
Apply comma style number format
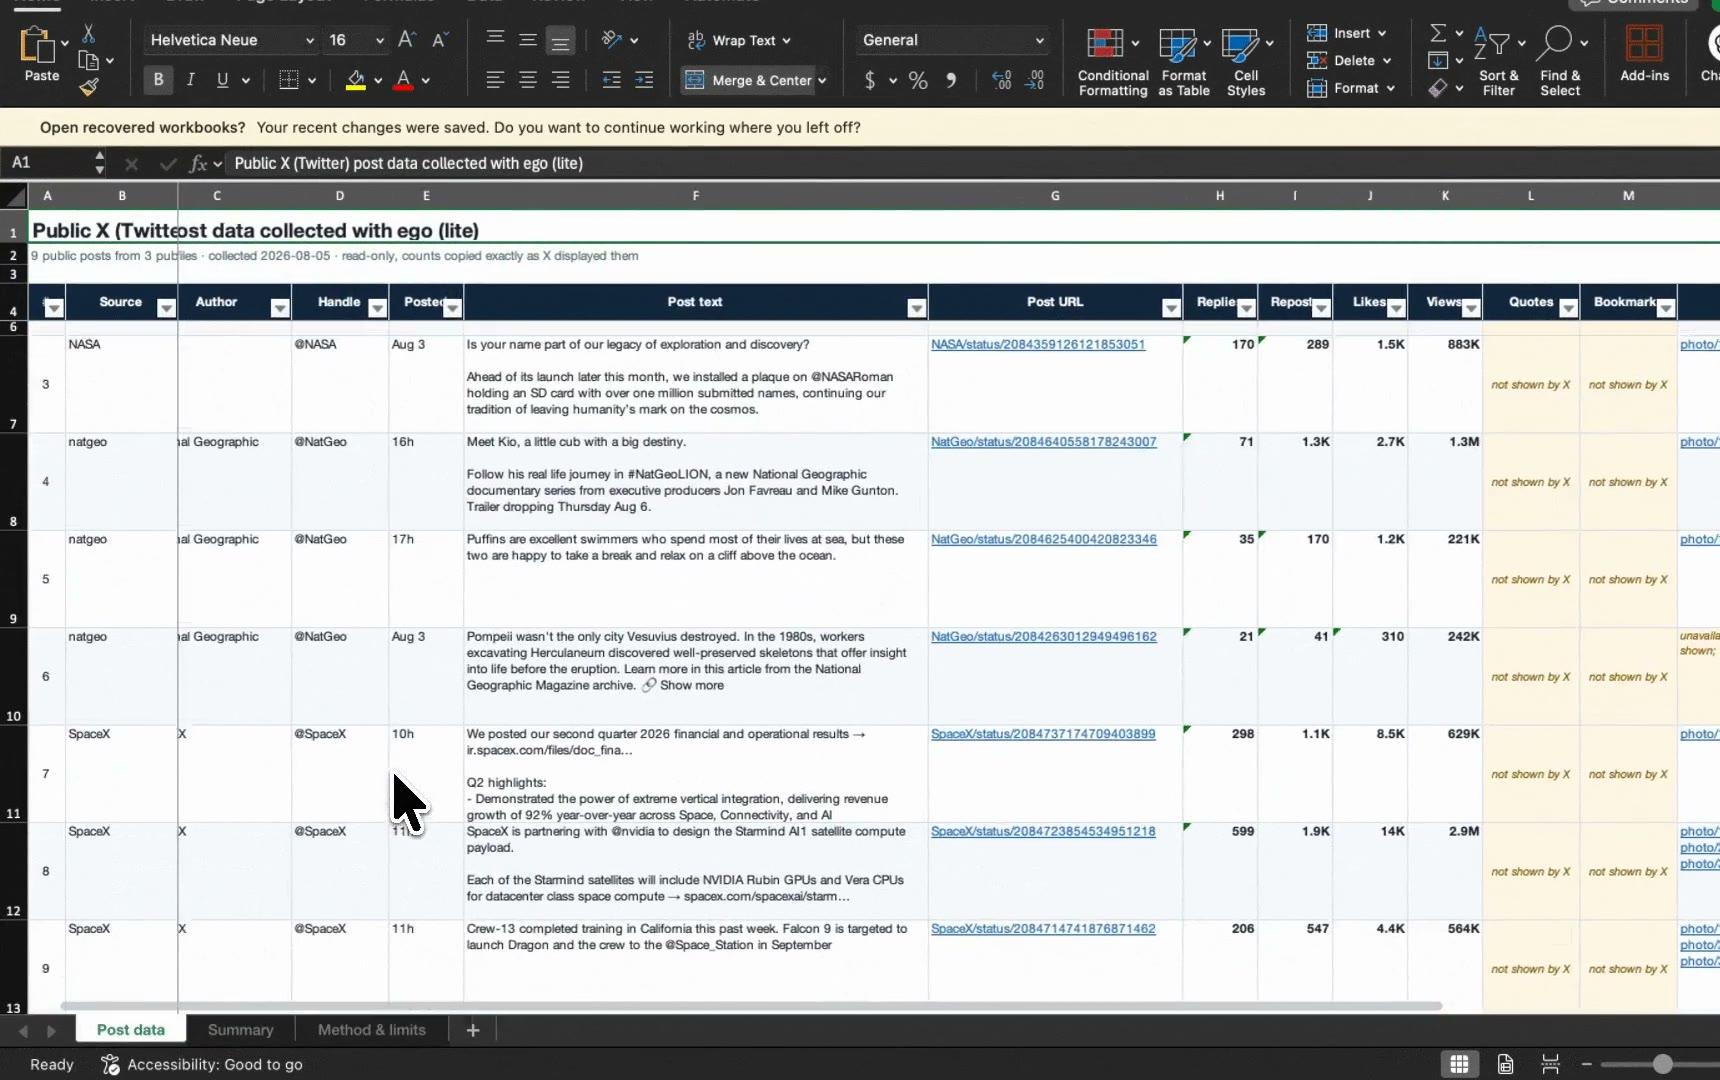(951, 81)
